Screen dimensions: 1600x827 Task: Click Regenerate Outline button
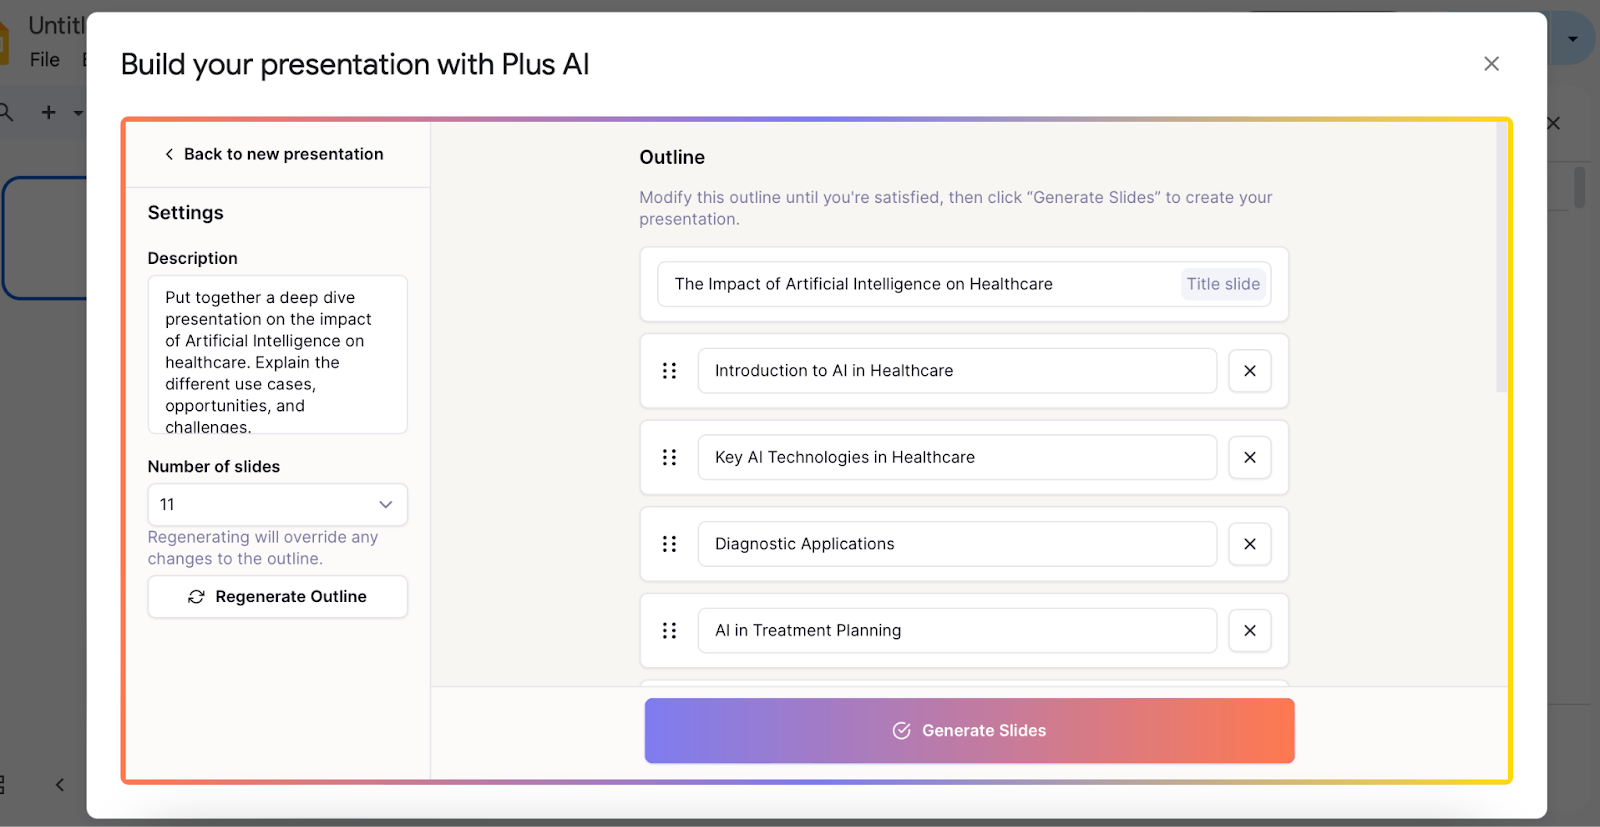pos(277,597)
